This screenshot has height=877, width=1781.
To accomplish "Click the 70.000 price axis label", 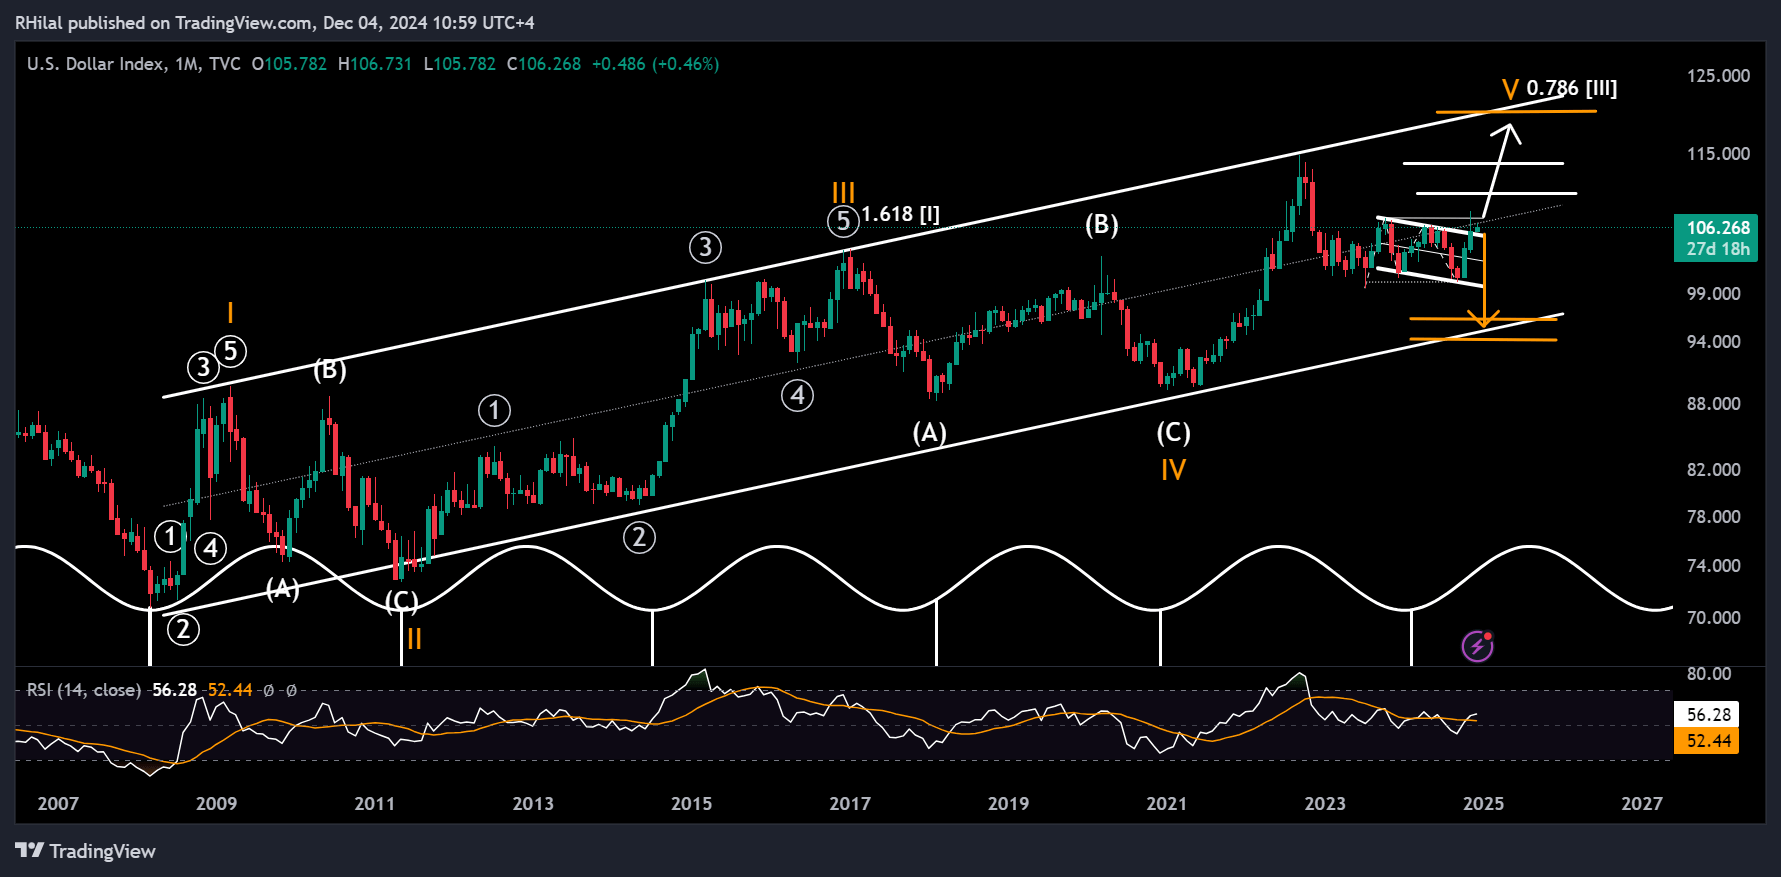I will pyautogui.click(x=1714, y=618).
